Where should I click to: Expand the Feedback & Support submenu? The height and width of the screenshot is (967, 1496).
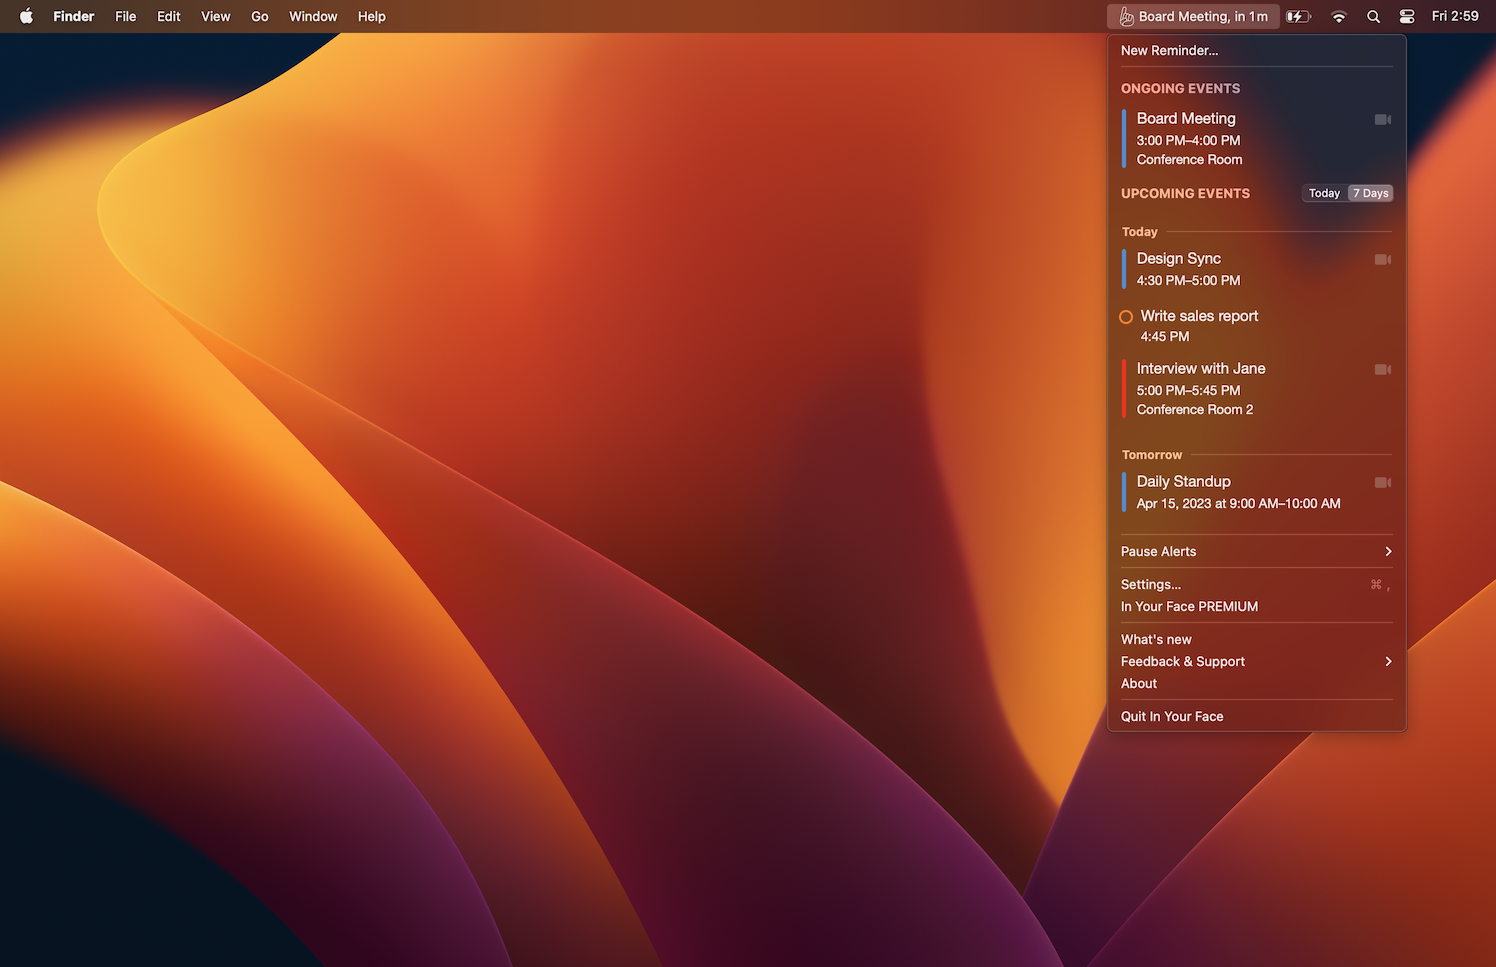pyautogui.click(x=1256, y=662)
